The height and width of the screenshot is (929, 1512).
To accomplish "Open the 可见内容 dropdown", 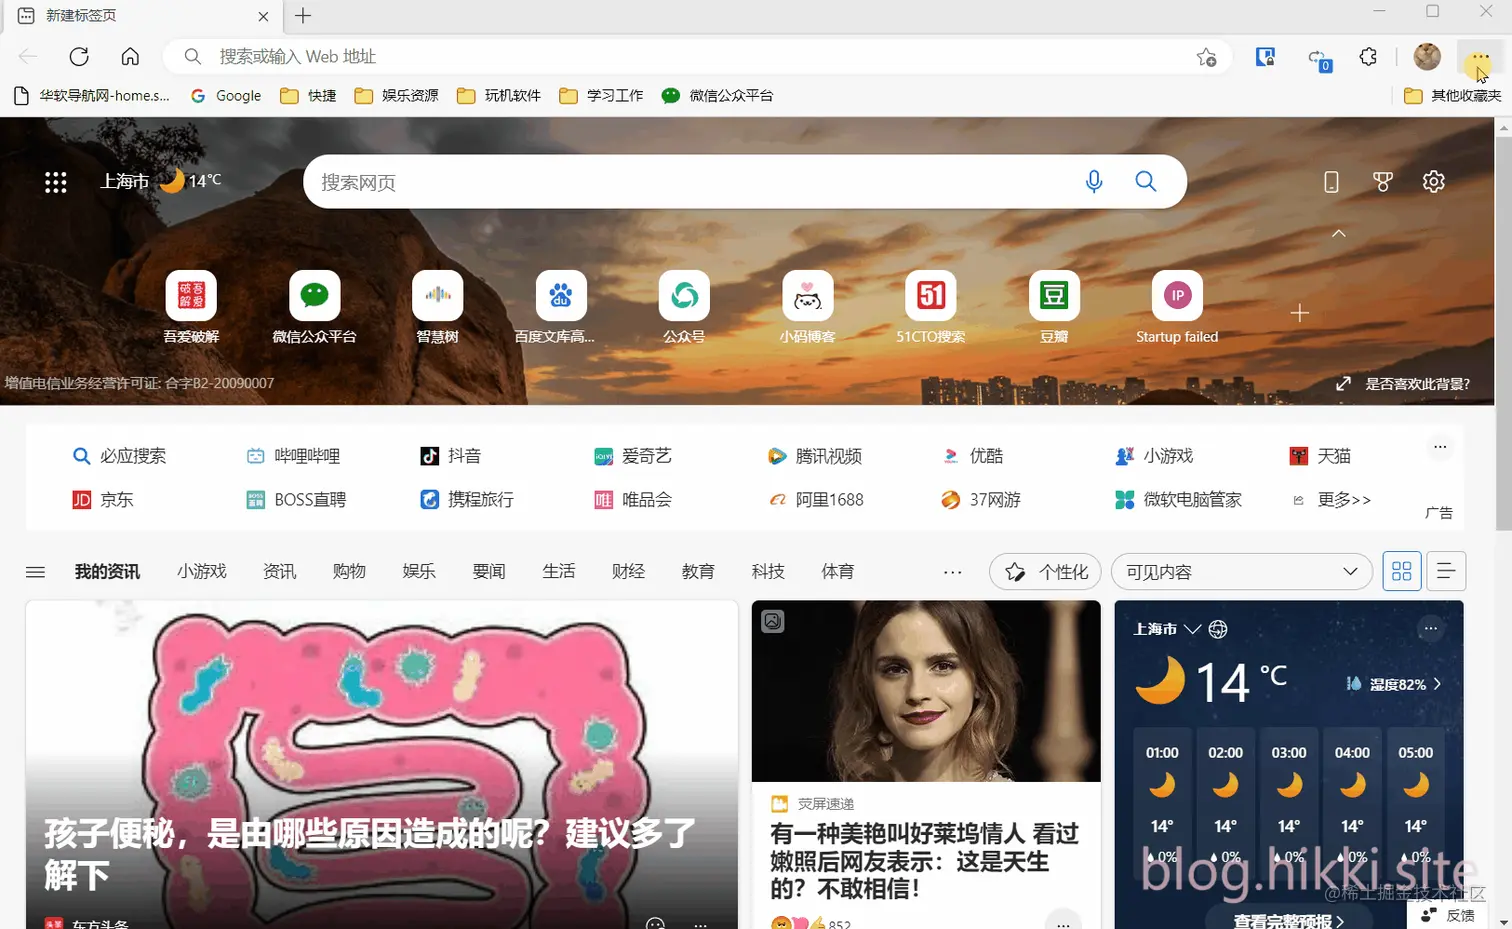I will coord(1241,571).
